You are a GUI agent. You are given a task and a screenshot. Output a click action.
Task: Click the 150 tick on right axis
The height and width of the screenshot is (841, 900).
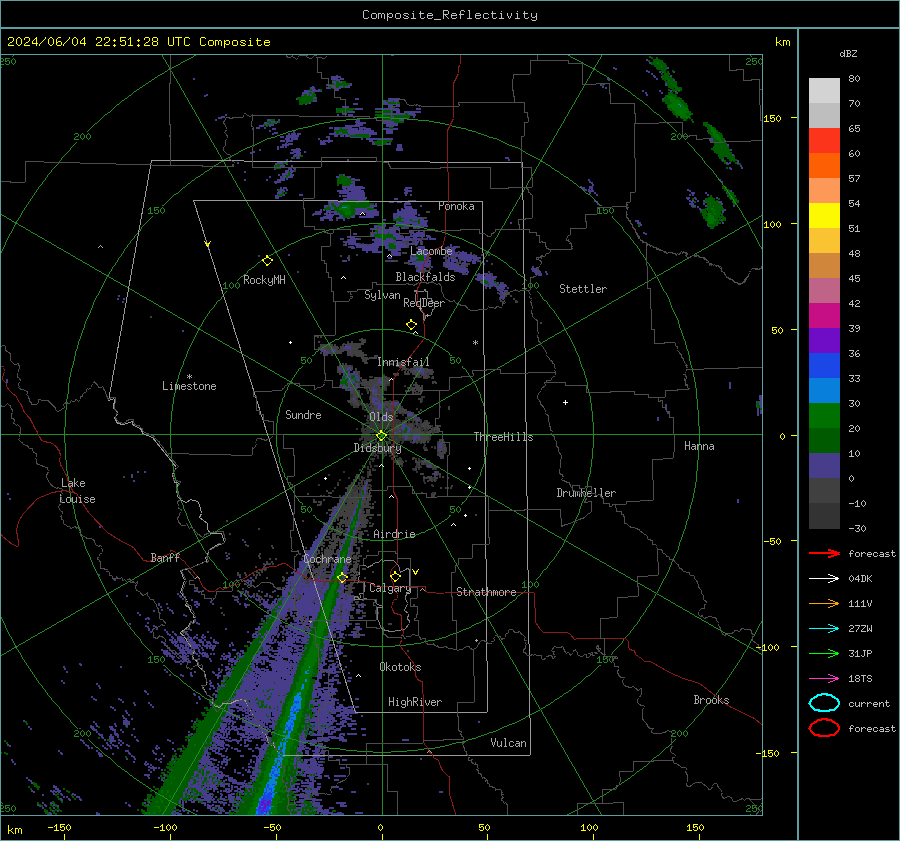(772, 118)
